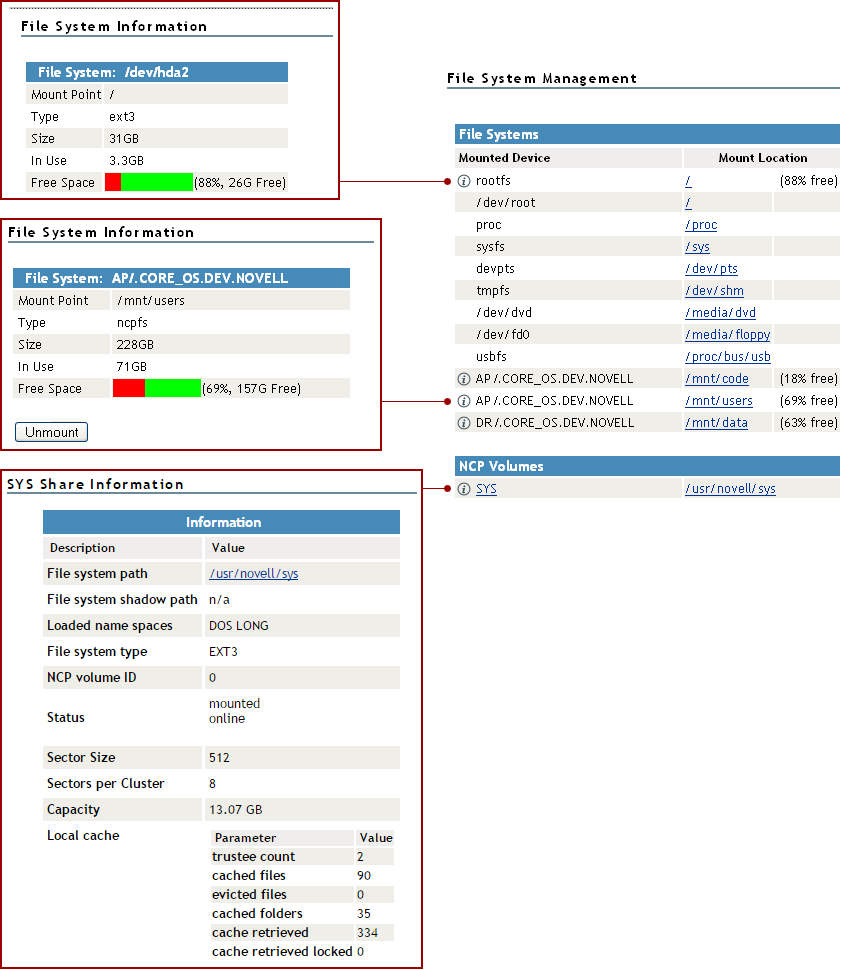The image size is (844, 970).
Task: Go to the /mnt/data mount location
Action: [x=716, y=423]
